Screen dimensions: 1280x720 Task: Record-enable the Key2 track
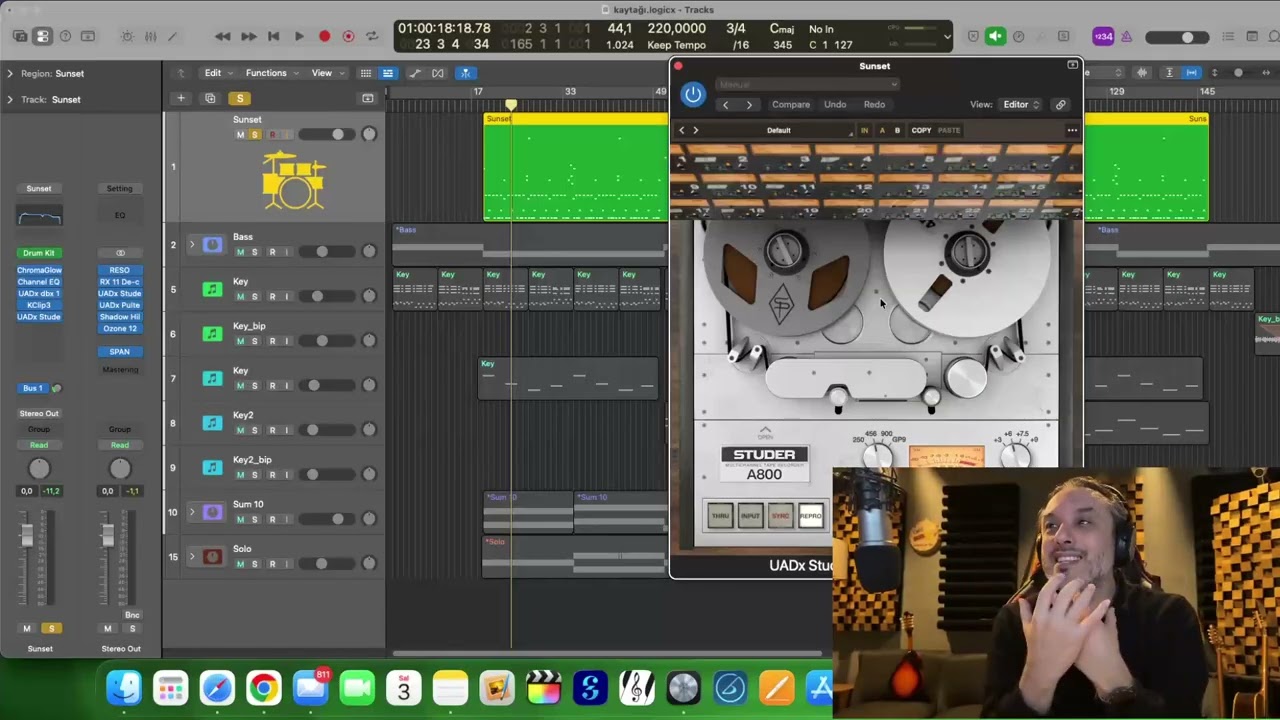click(x=272, y=430)
